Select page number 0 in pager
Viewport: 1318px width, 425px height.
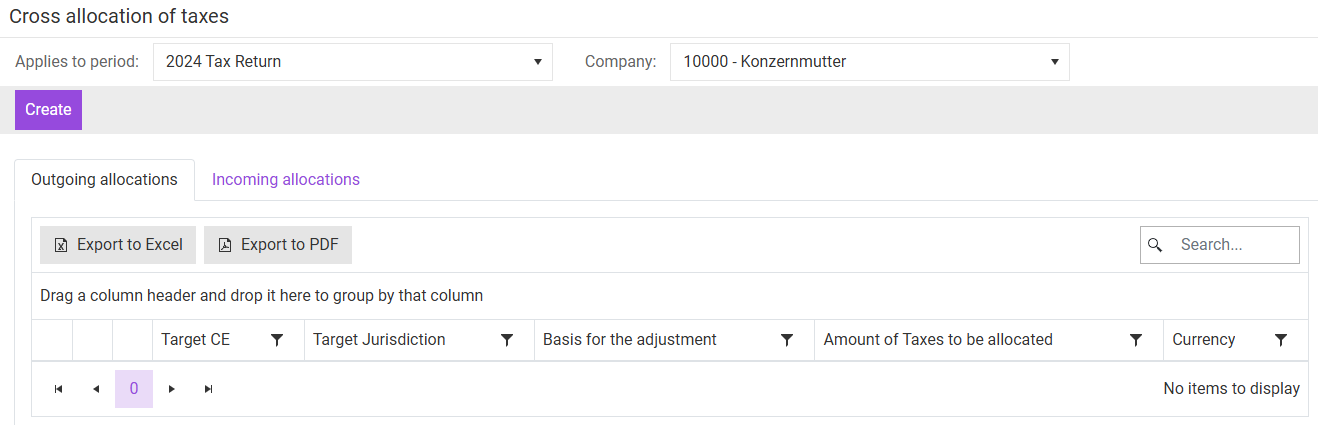[134, 389]
